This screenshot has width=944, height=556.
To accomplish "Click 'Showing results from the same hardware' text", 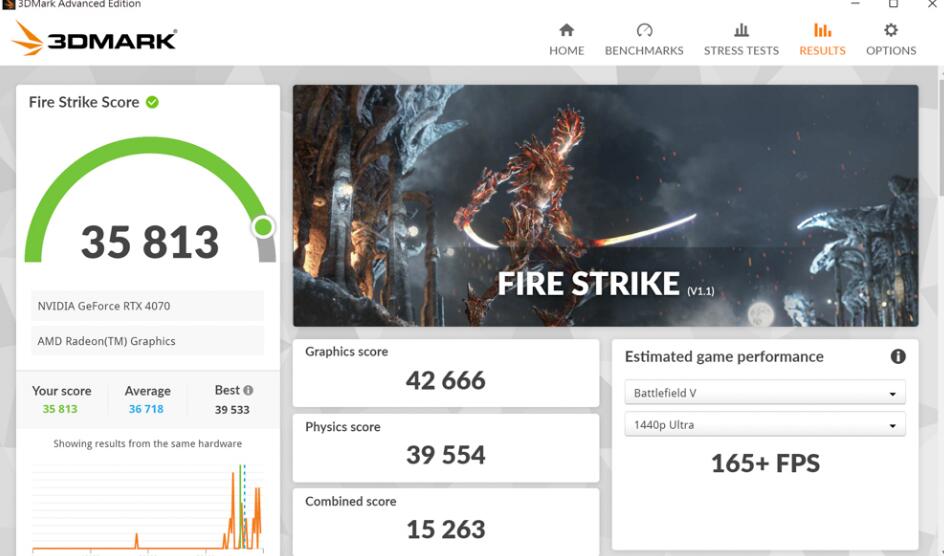I will point(148,443).
